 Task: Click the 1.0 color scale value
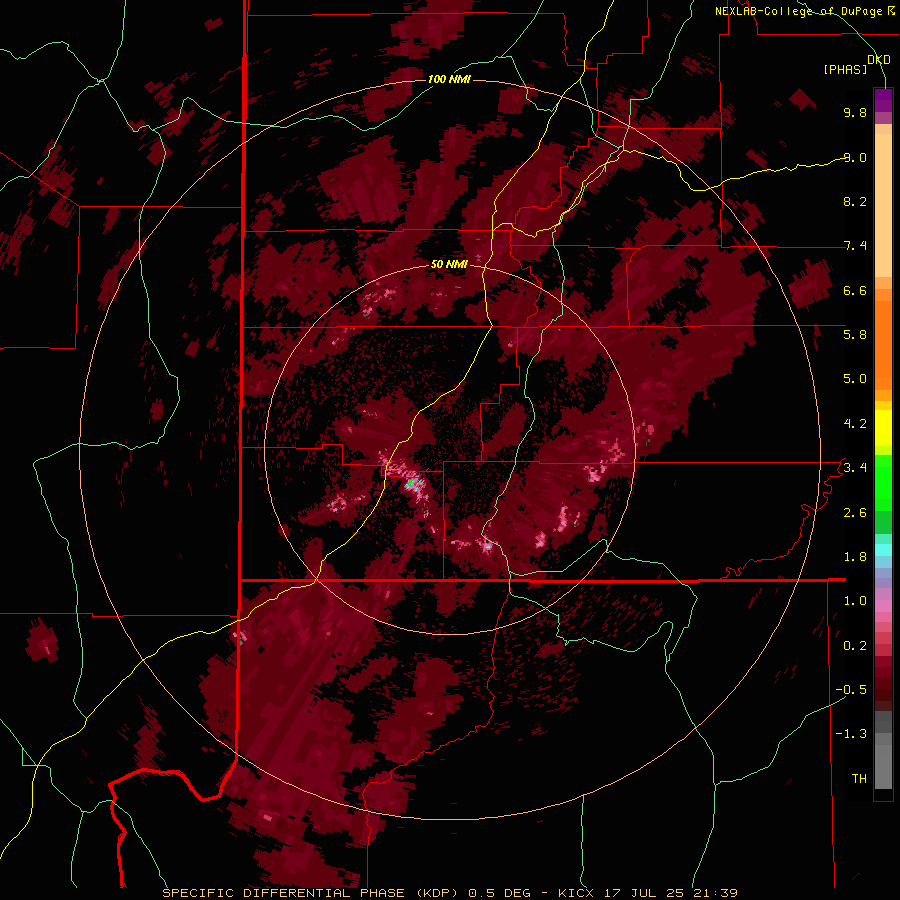[x=855, y=601]
